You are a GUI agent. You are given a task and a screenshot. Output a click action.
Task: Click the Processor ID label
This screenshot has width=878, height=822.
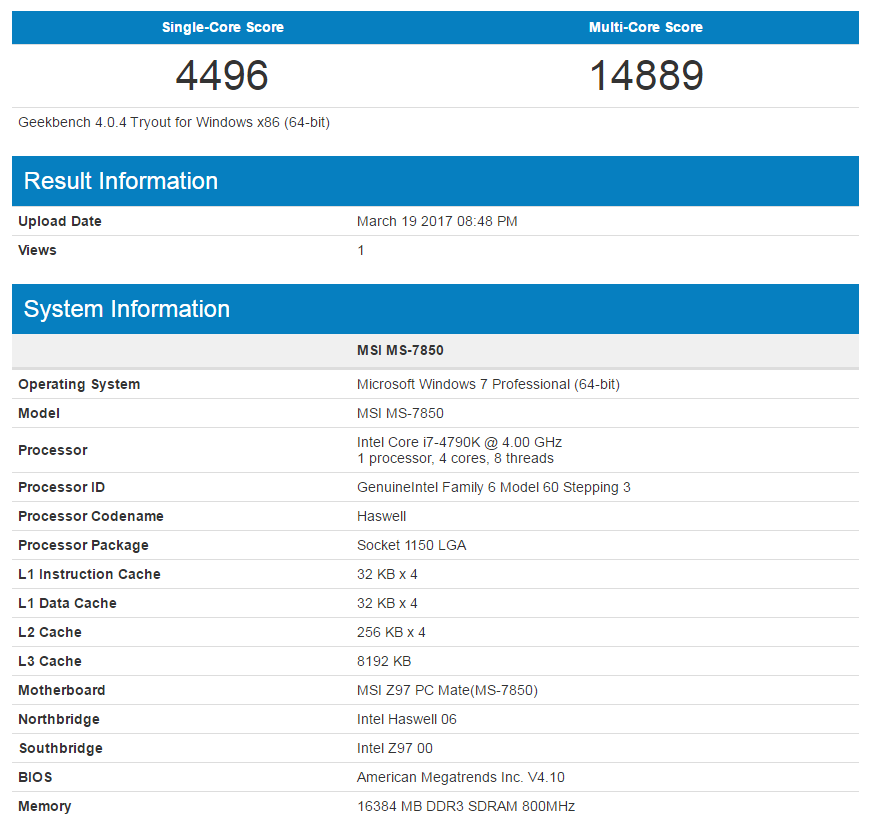62,487
